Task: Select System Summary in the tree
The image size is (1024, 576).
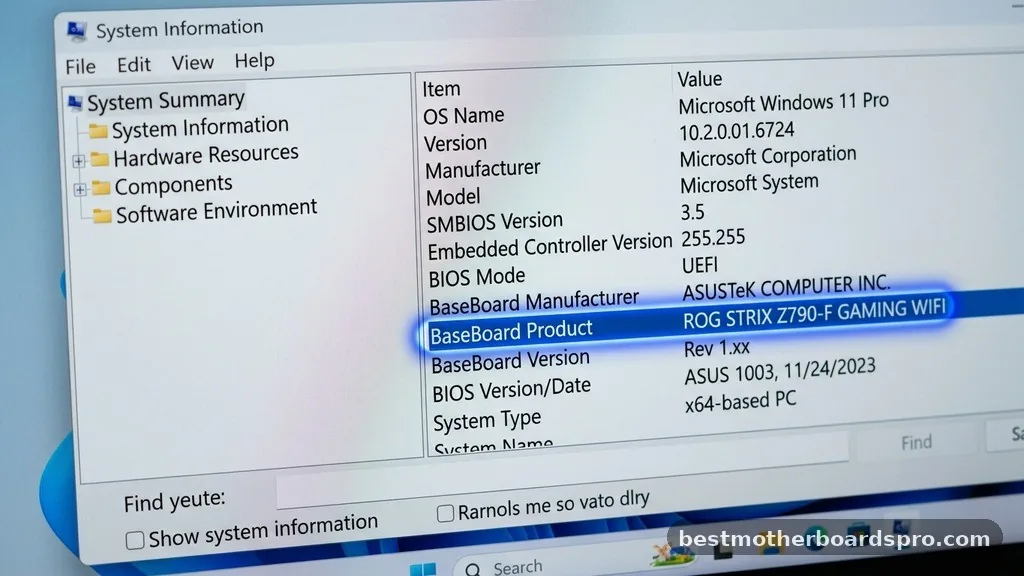Action: [x=166, y=101]
